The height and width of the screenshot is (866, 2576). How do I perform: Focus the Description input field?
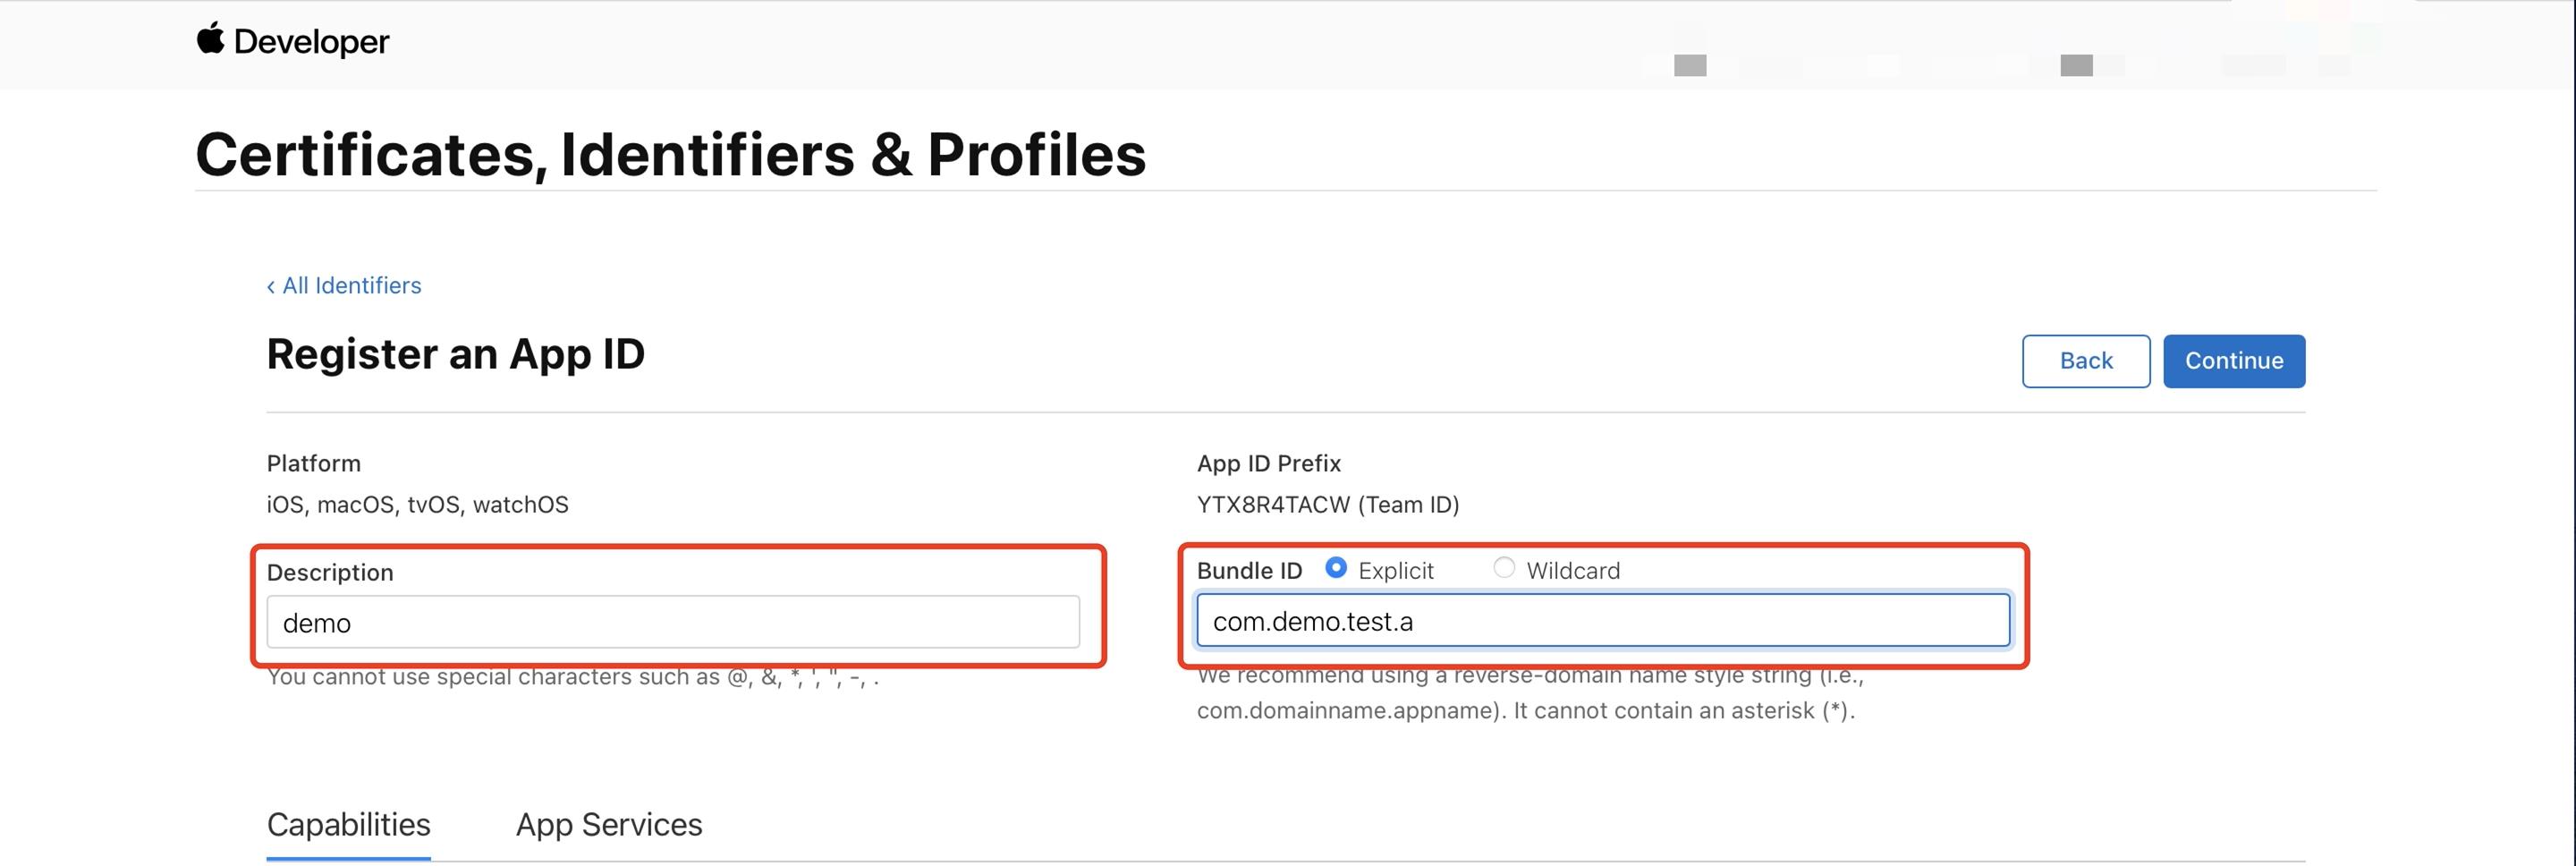tap(673, 622)
